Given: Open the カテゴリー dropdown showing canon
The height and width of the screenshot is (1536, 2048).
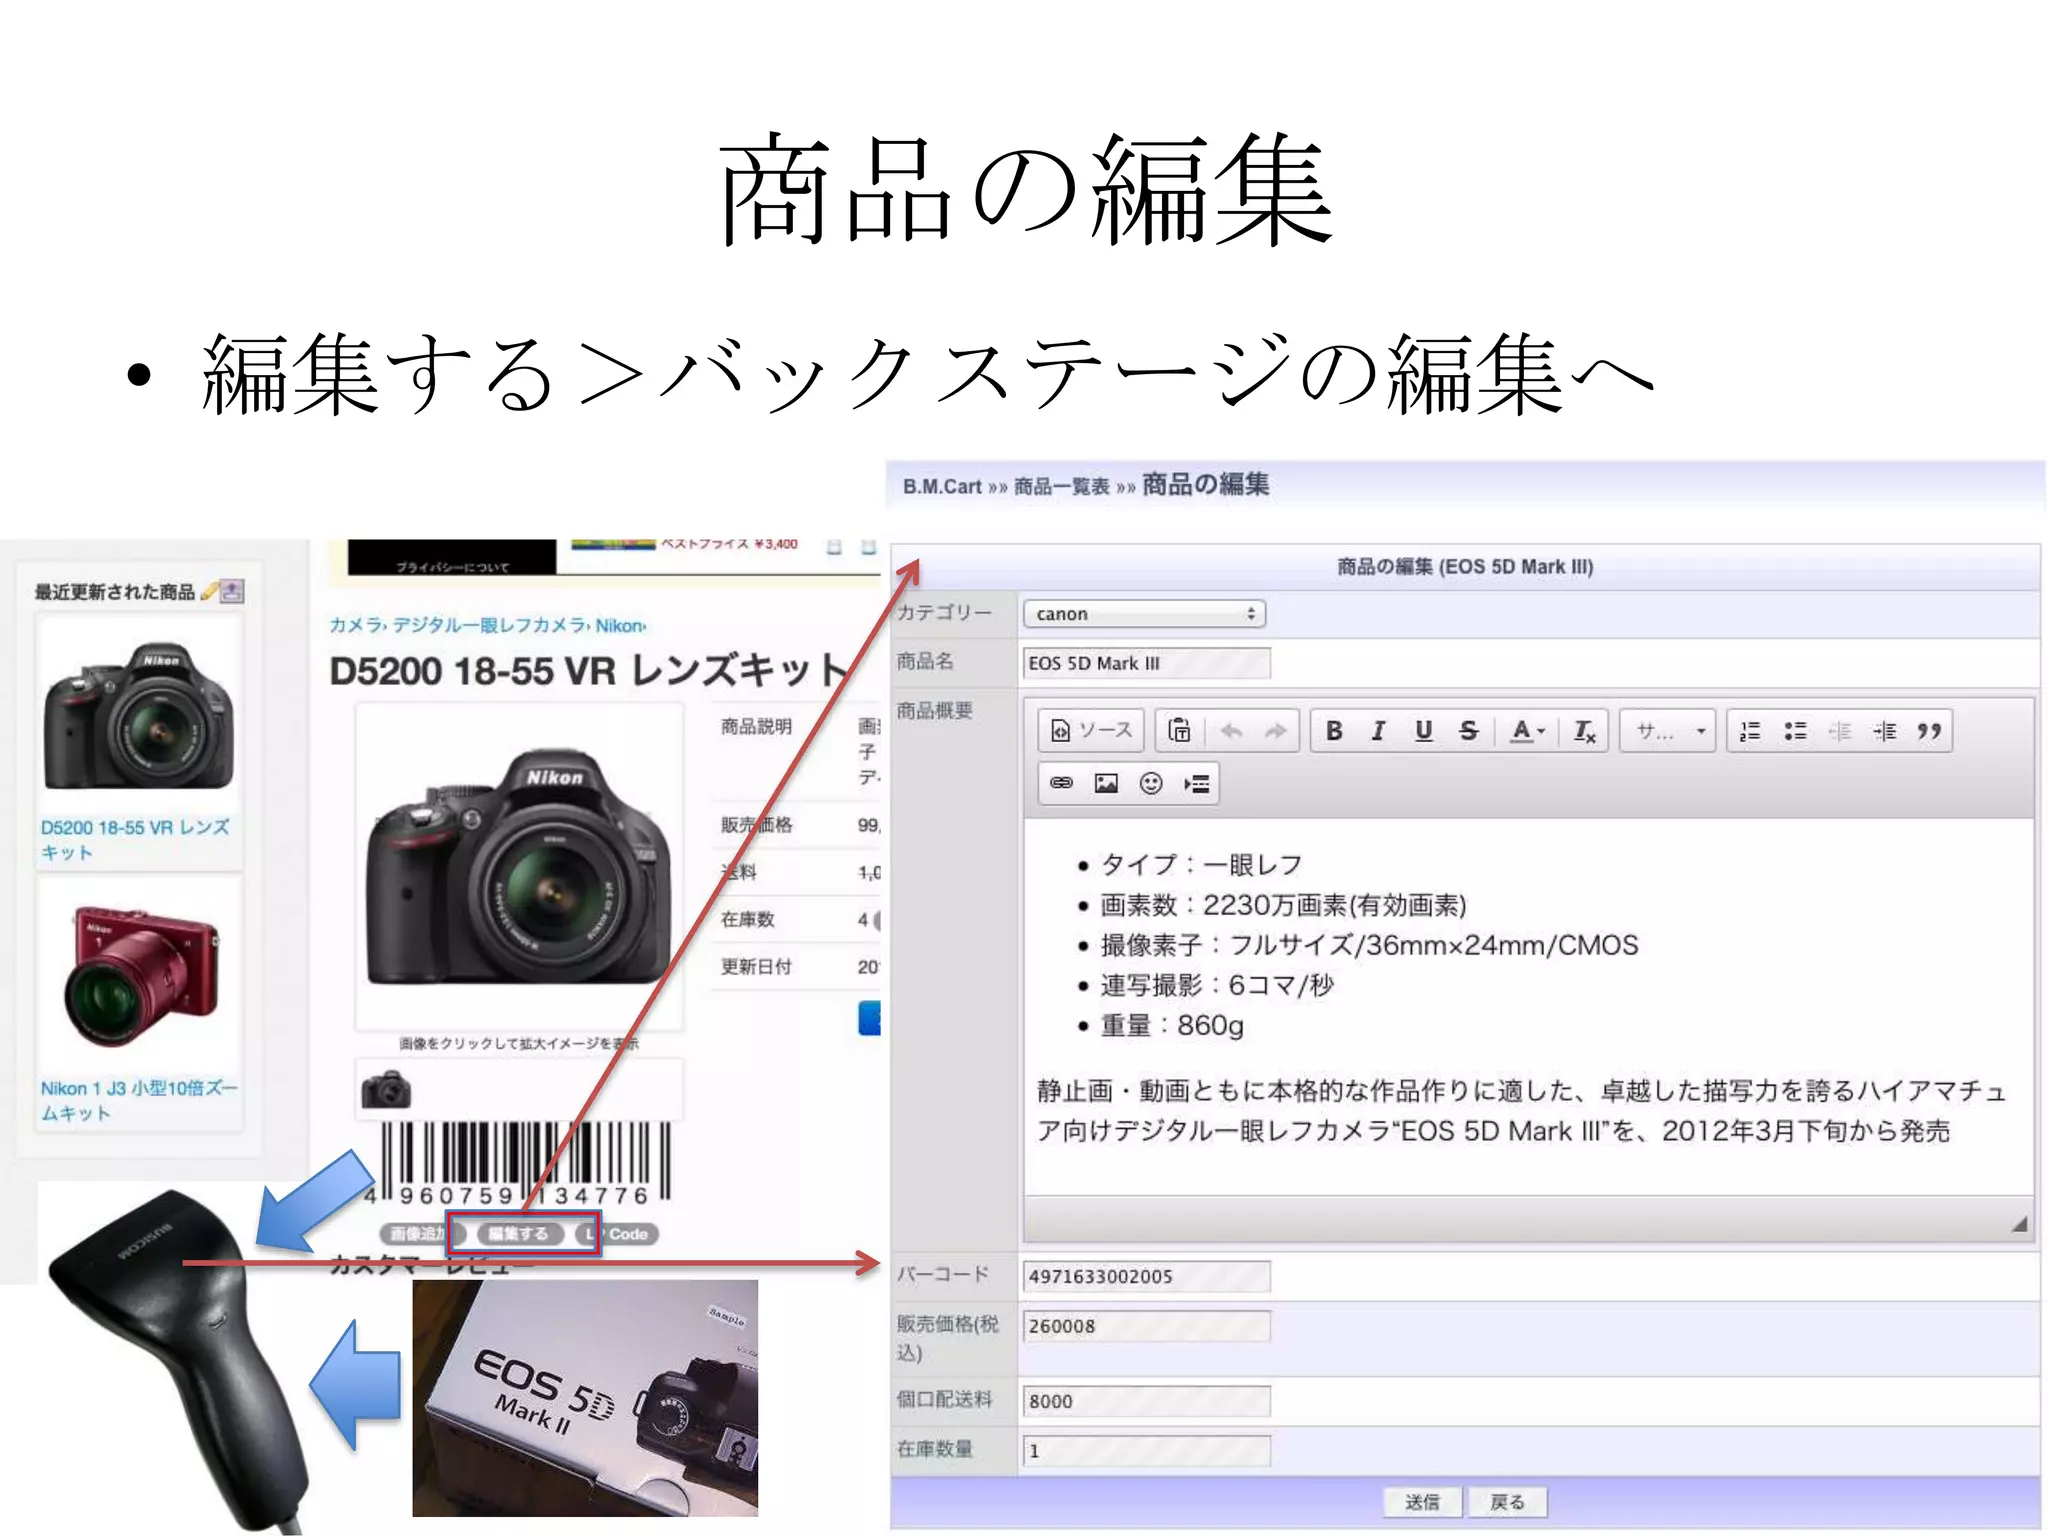Looking at the screenshot, I should [x=1144, y=613].
